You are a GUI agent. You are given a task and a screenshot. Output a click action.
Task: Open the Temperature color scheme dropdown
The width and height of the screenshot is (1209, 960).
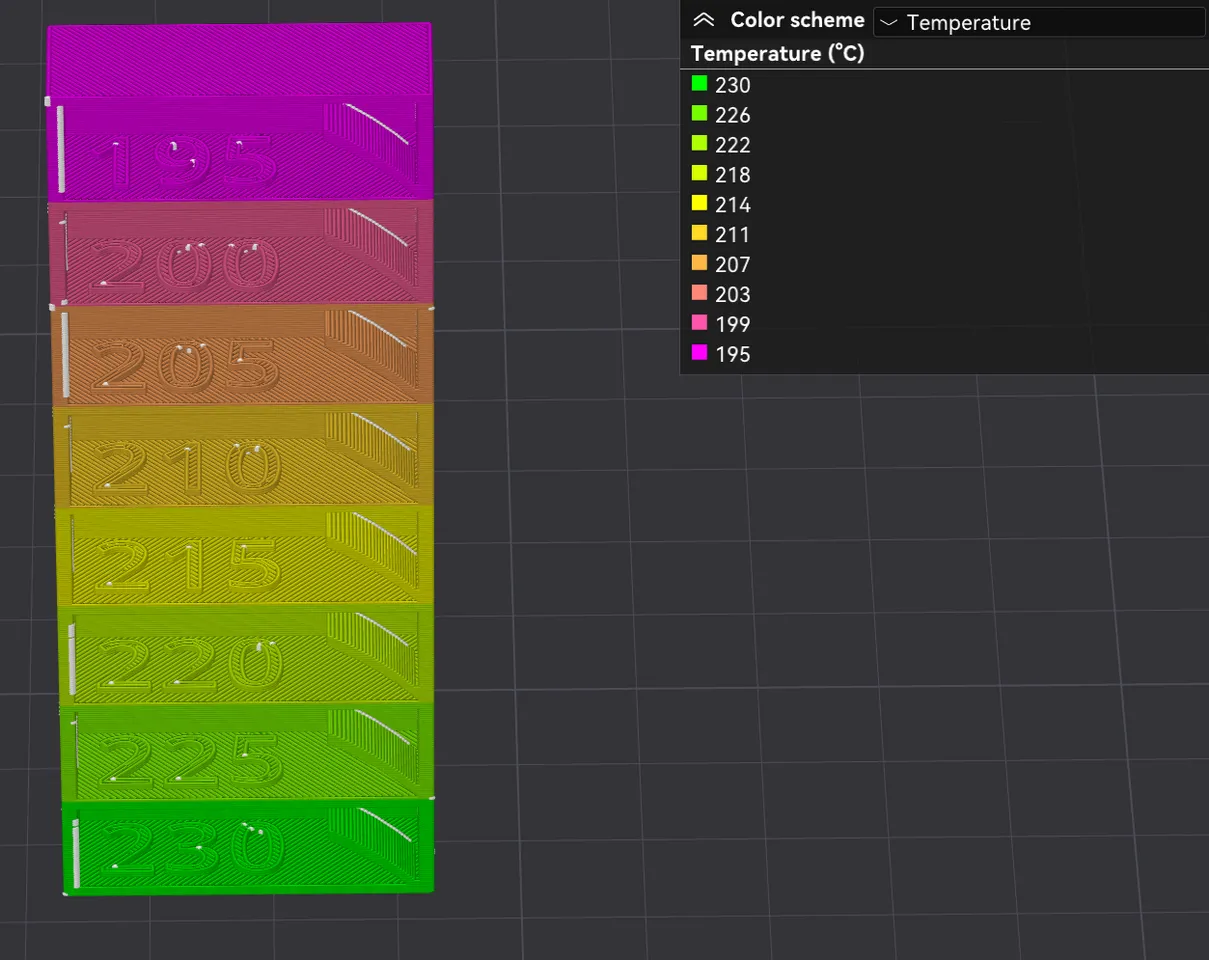[1038, 22]
